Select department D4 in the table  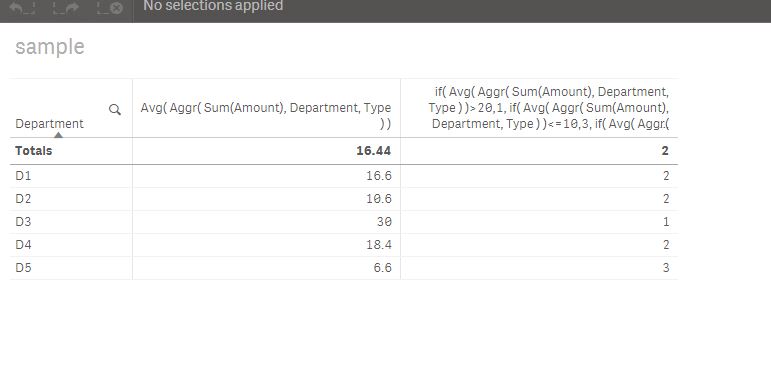(23, 245)
